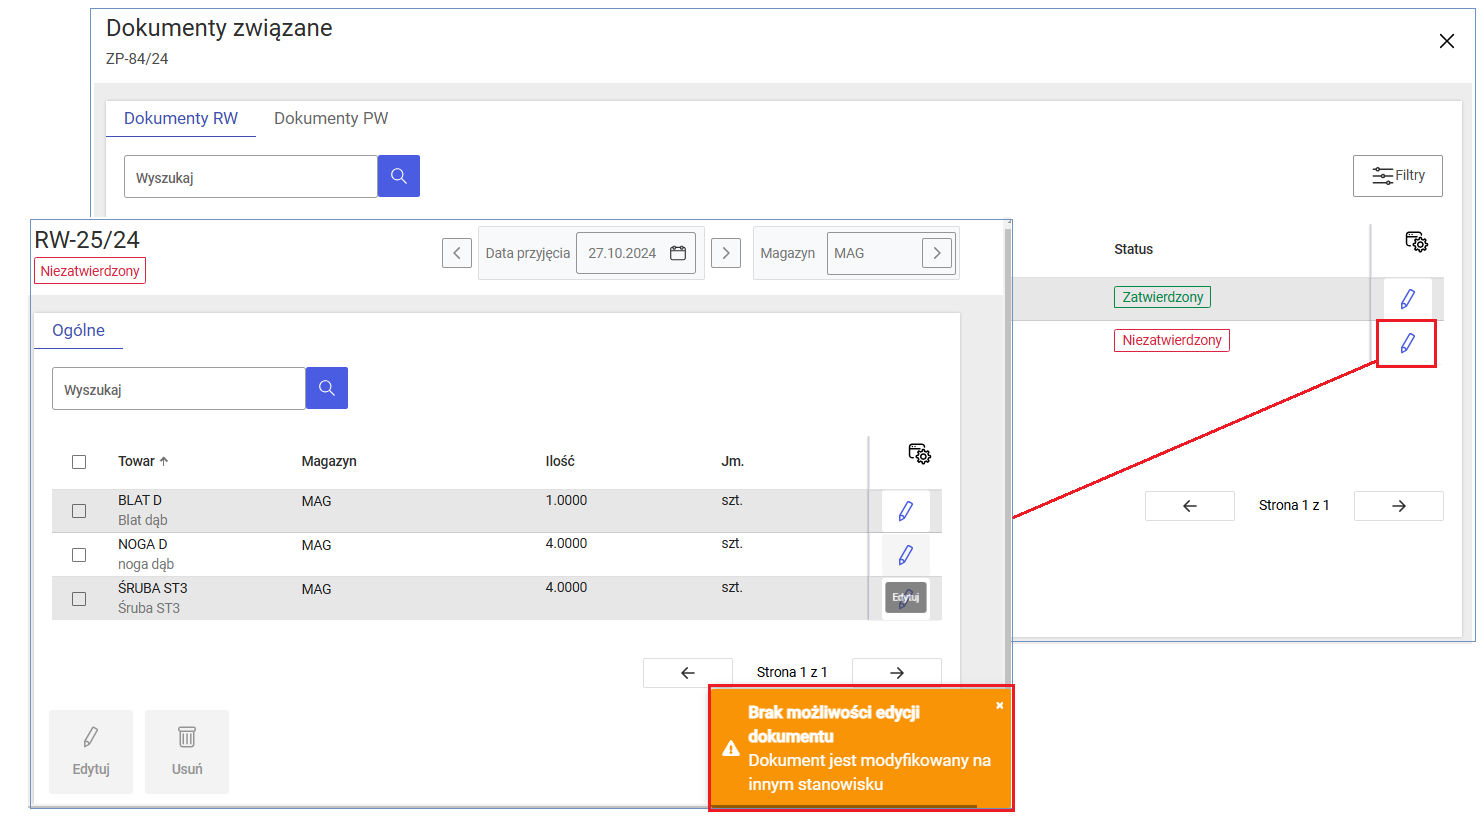Click the Ilość column header
Viewport: 1484px width, 816px height.
coord(560,461)
